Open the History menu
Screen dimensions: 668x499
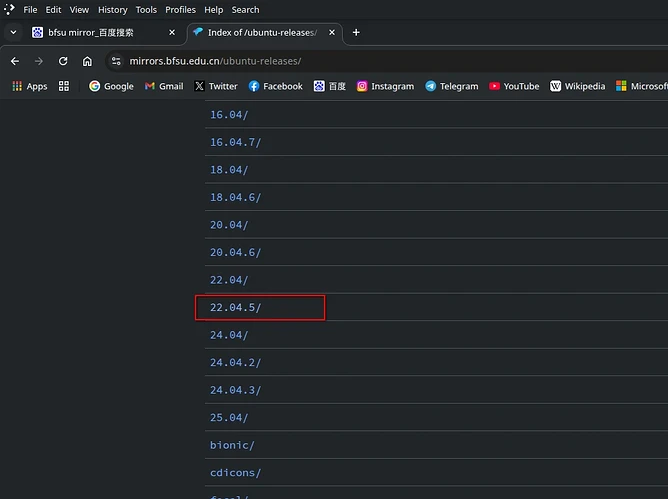(x=112, y=9)
